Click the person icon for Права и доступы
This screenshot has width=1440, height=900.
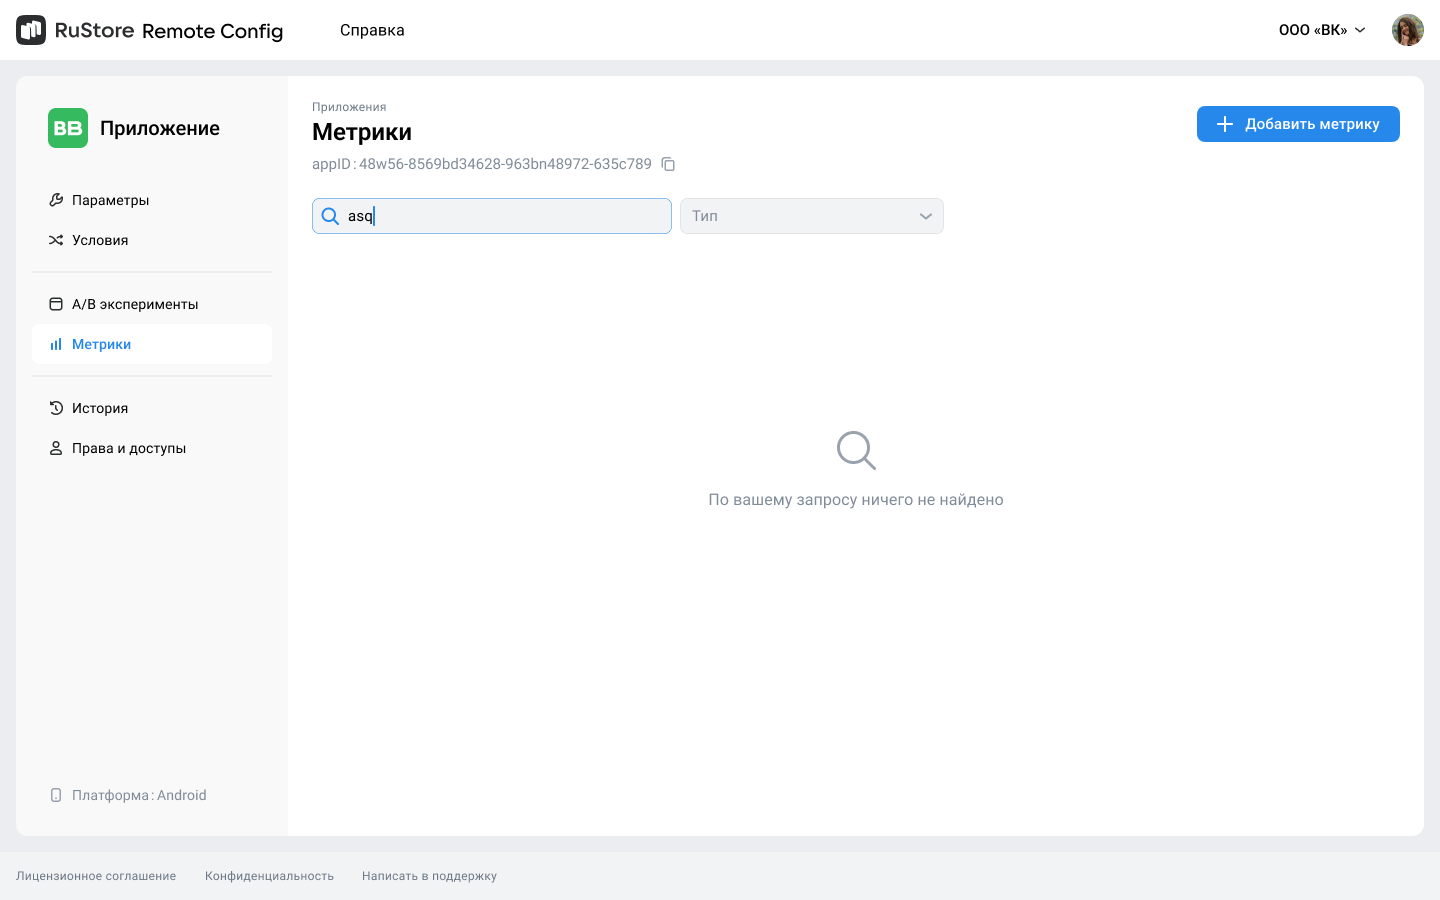(56, 448)
